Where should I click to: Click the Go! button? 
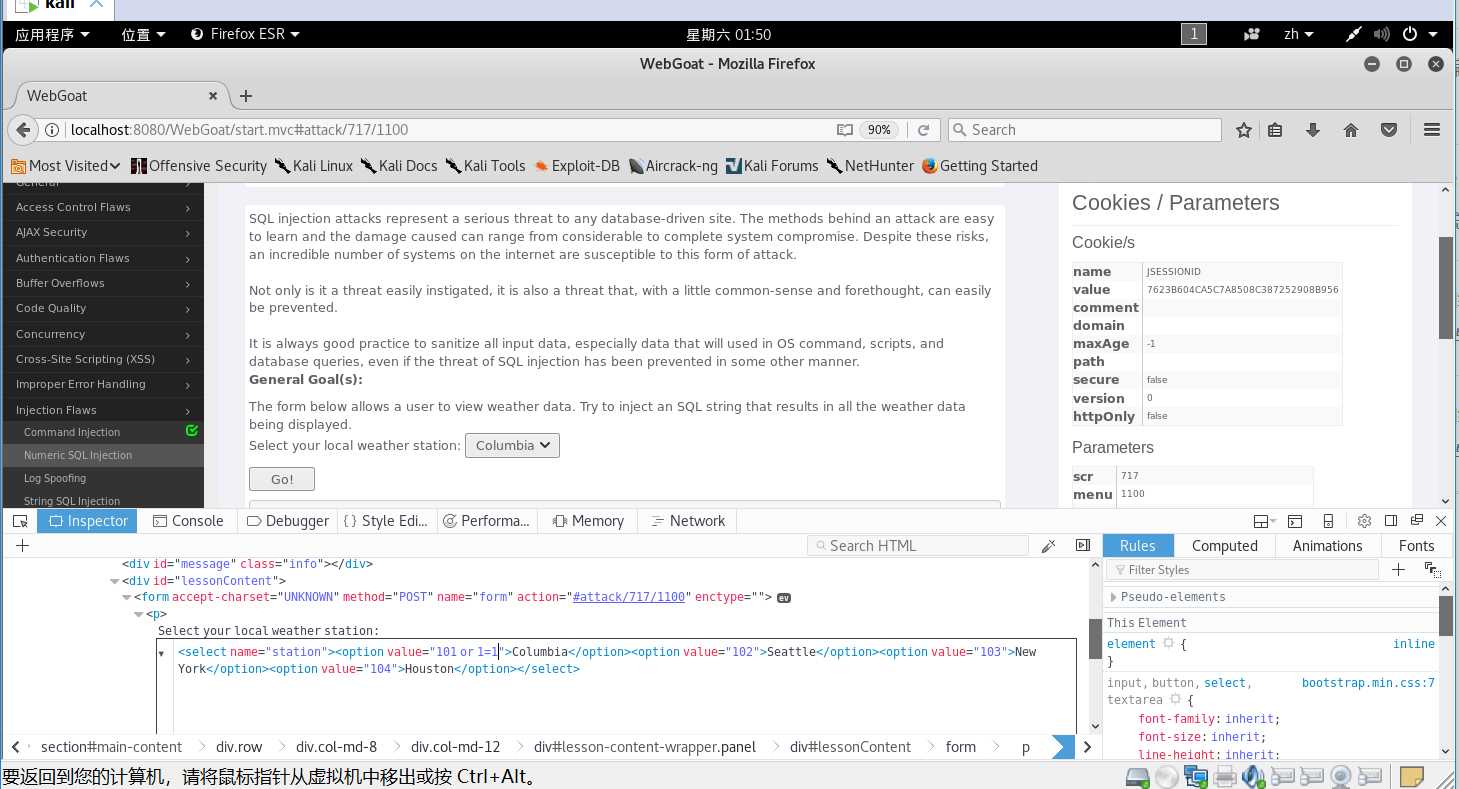282,479
